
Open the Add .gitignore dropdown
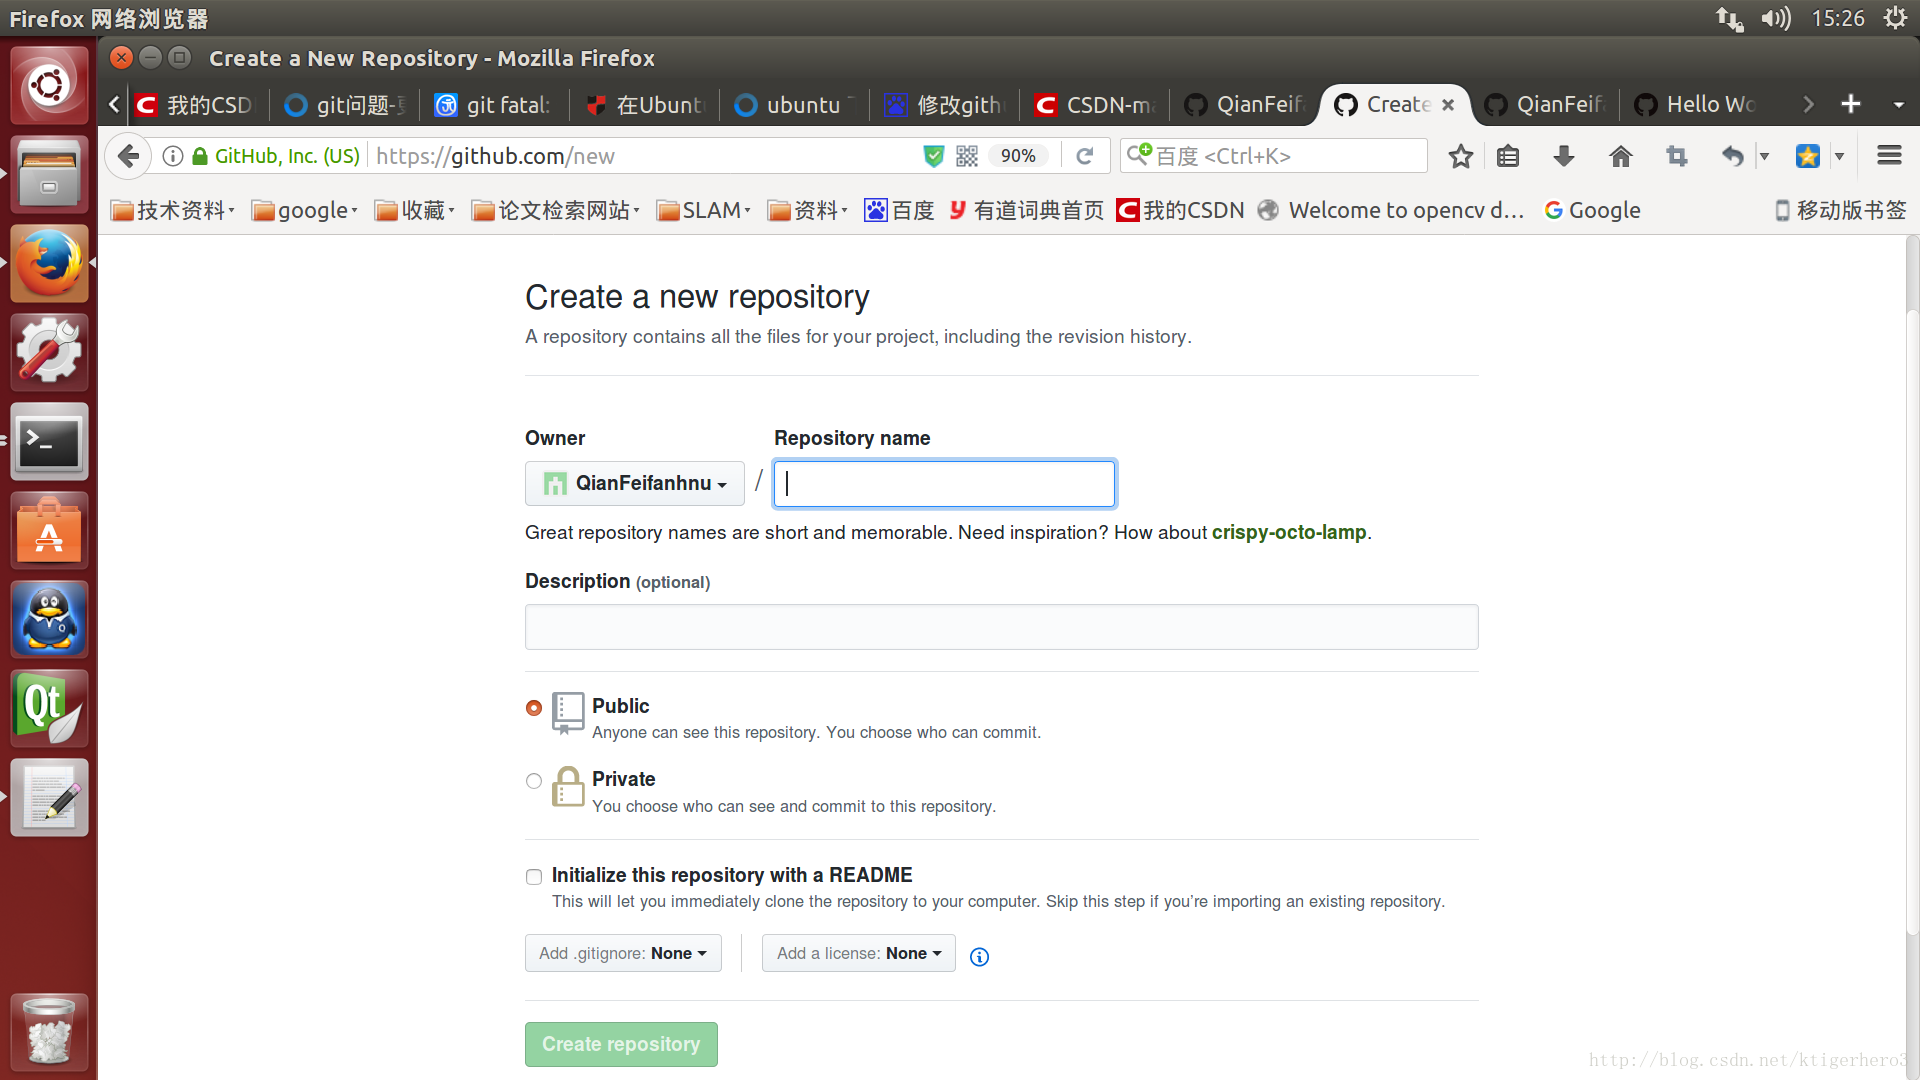[623, 954]
